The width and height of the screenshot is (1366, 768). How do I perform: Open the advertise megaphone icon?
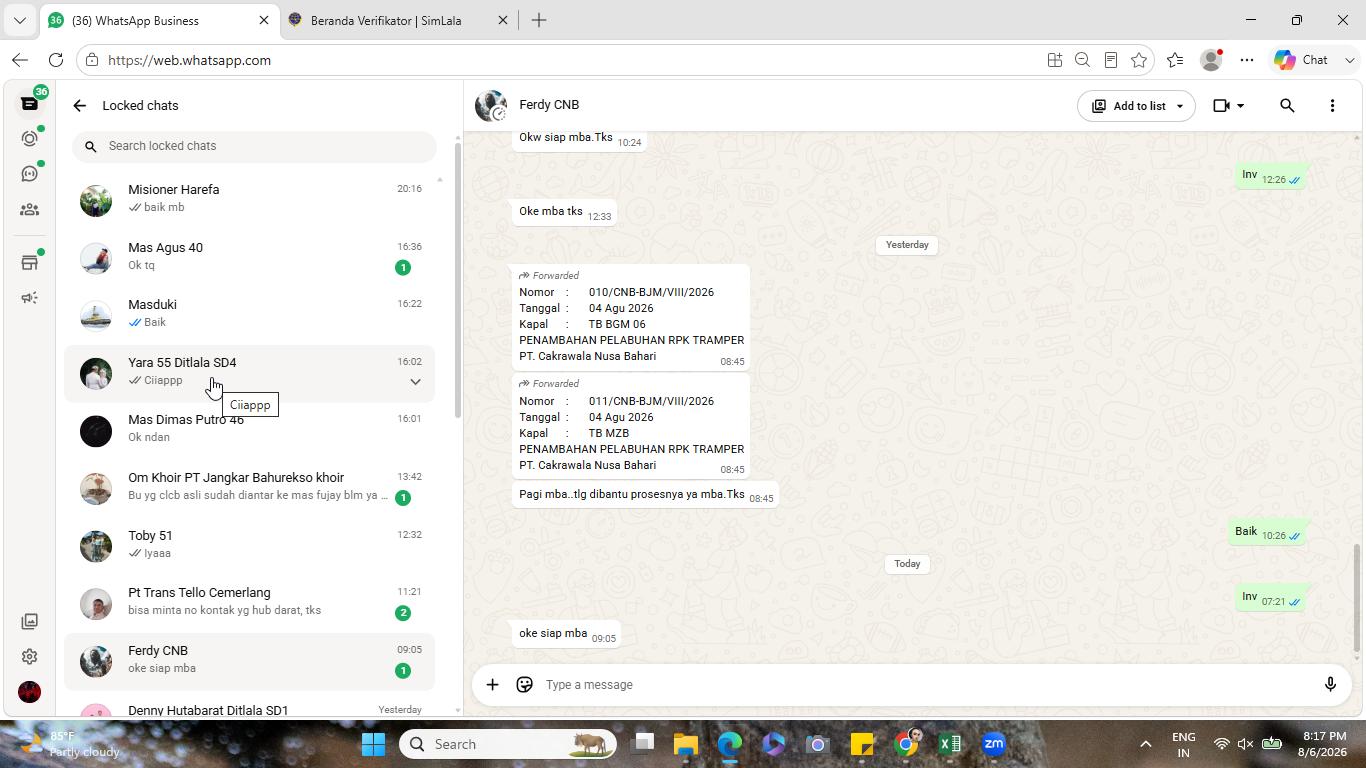29,298
